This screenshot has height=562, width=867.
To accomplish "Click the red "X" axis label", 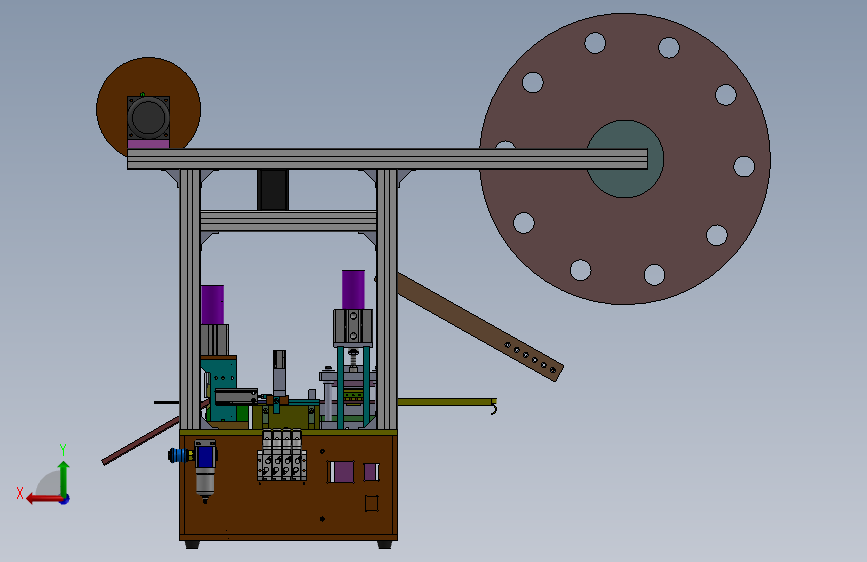I will tap(20, 493).
